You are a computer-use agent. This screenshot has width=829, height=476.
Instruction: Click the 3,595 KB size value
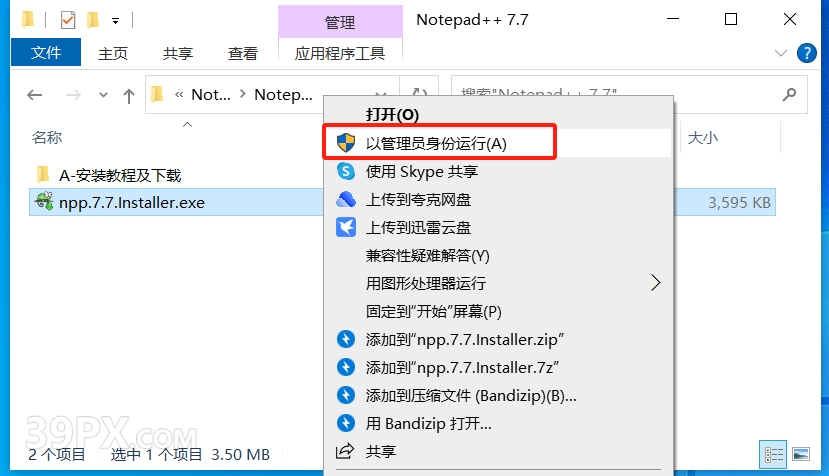coord(739,203)
